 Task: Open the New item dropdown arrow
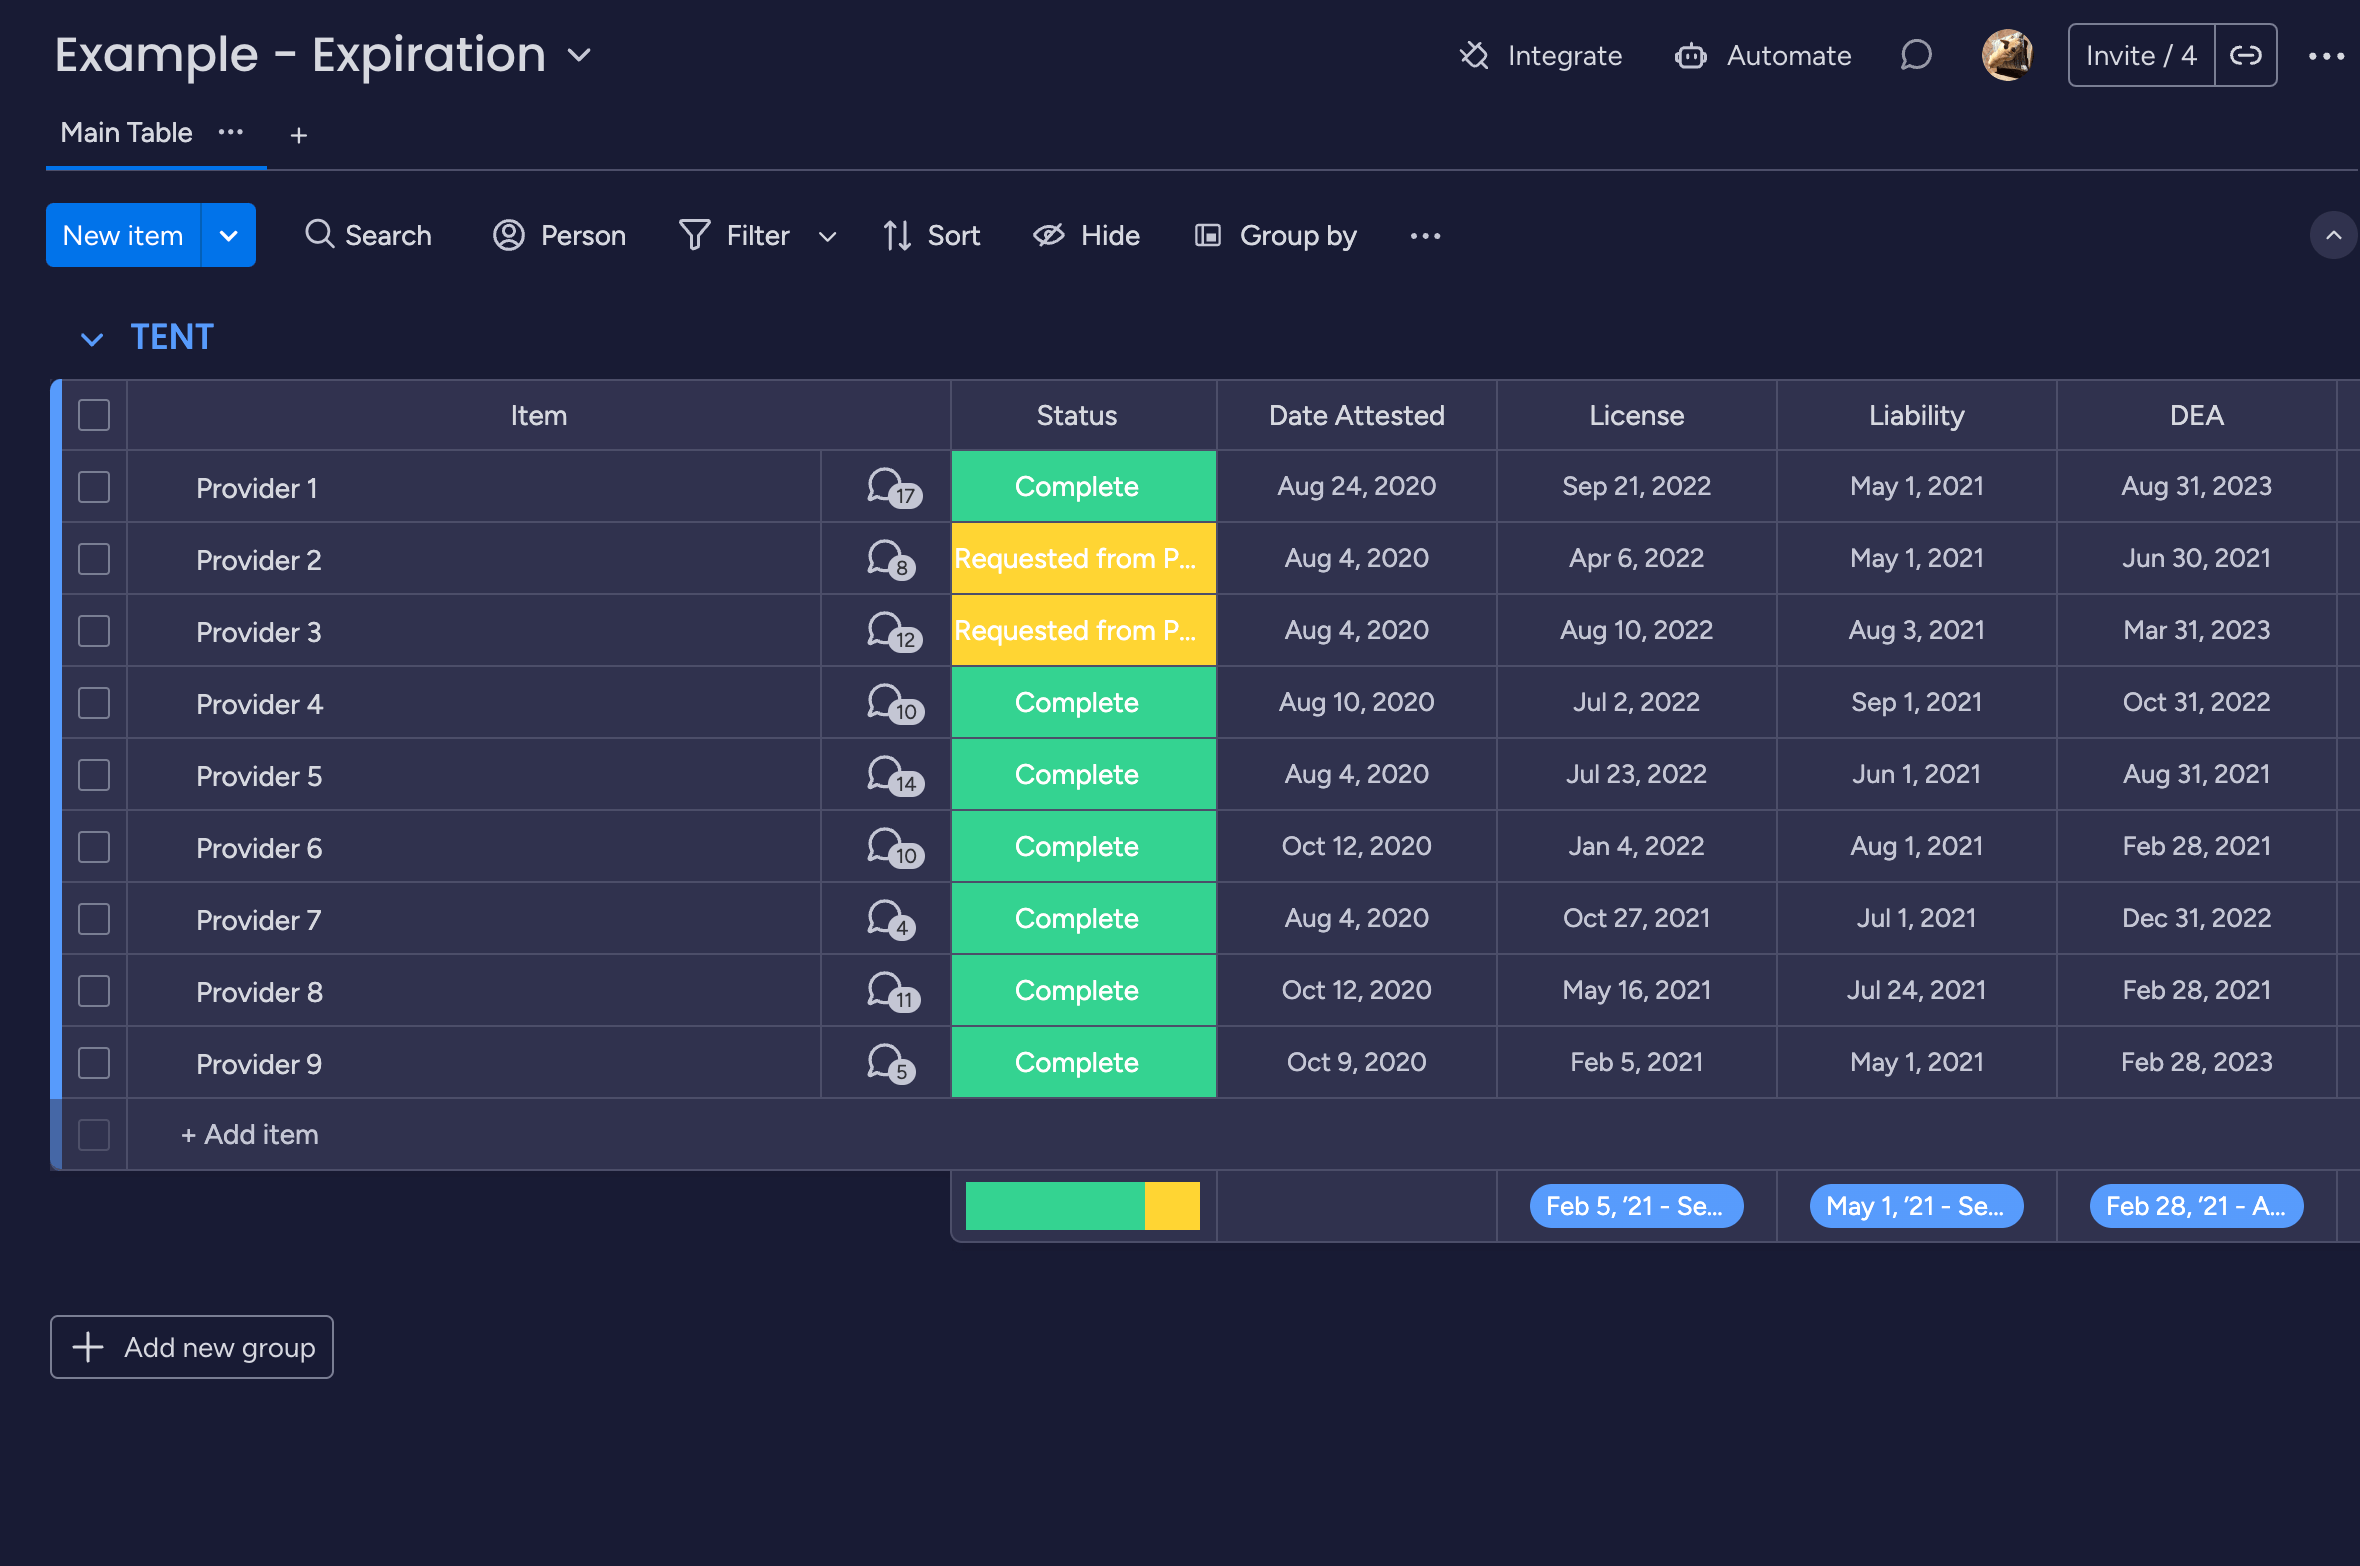pyautogui.click(x=229, y=236)
